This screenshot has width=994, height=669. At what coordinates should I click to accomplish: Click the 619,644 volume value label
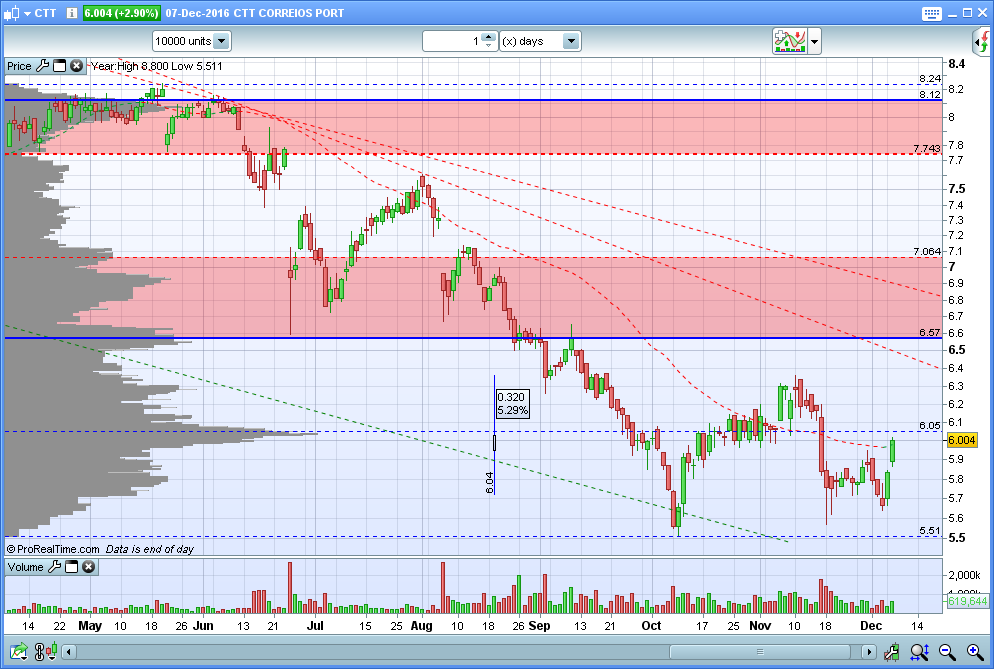[x=967, y=601]
